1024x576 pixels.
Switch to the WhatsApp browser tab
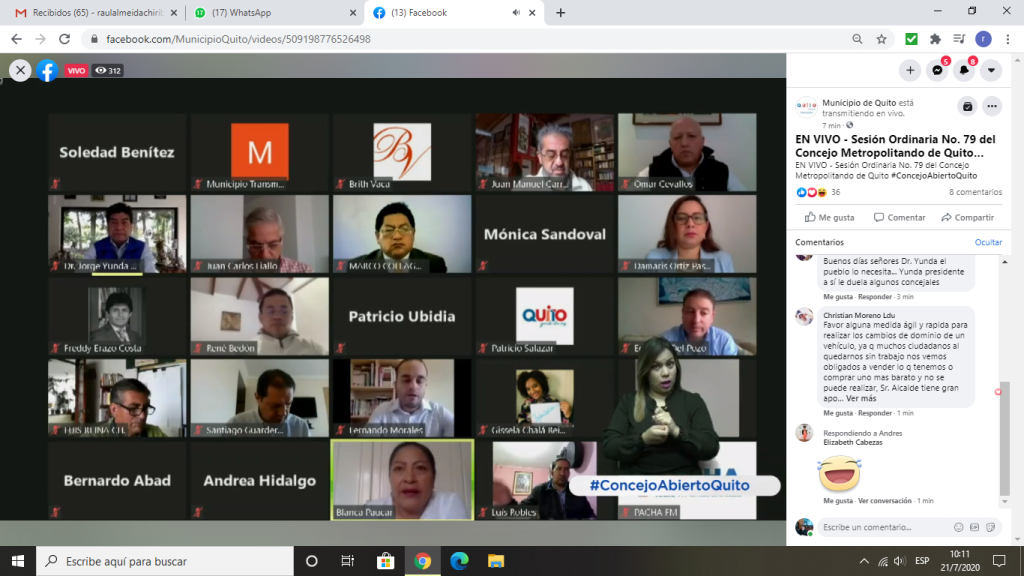(x=273, y=12)
